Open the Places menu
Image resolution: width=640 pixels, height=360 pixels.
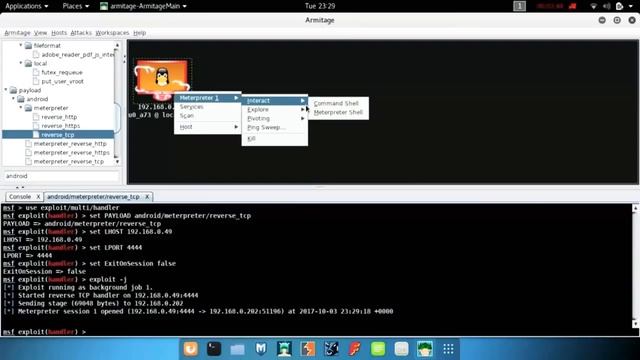(76, 6)
